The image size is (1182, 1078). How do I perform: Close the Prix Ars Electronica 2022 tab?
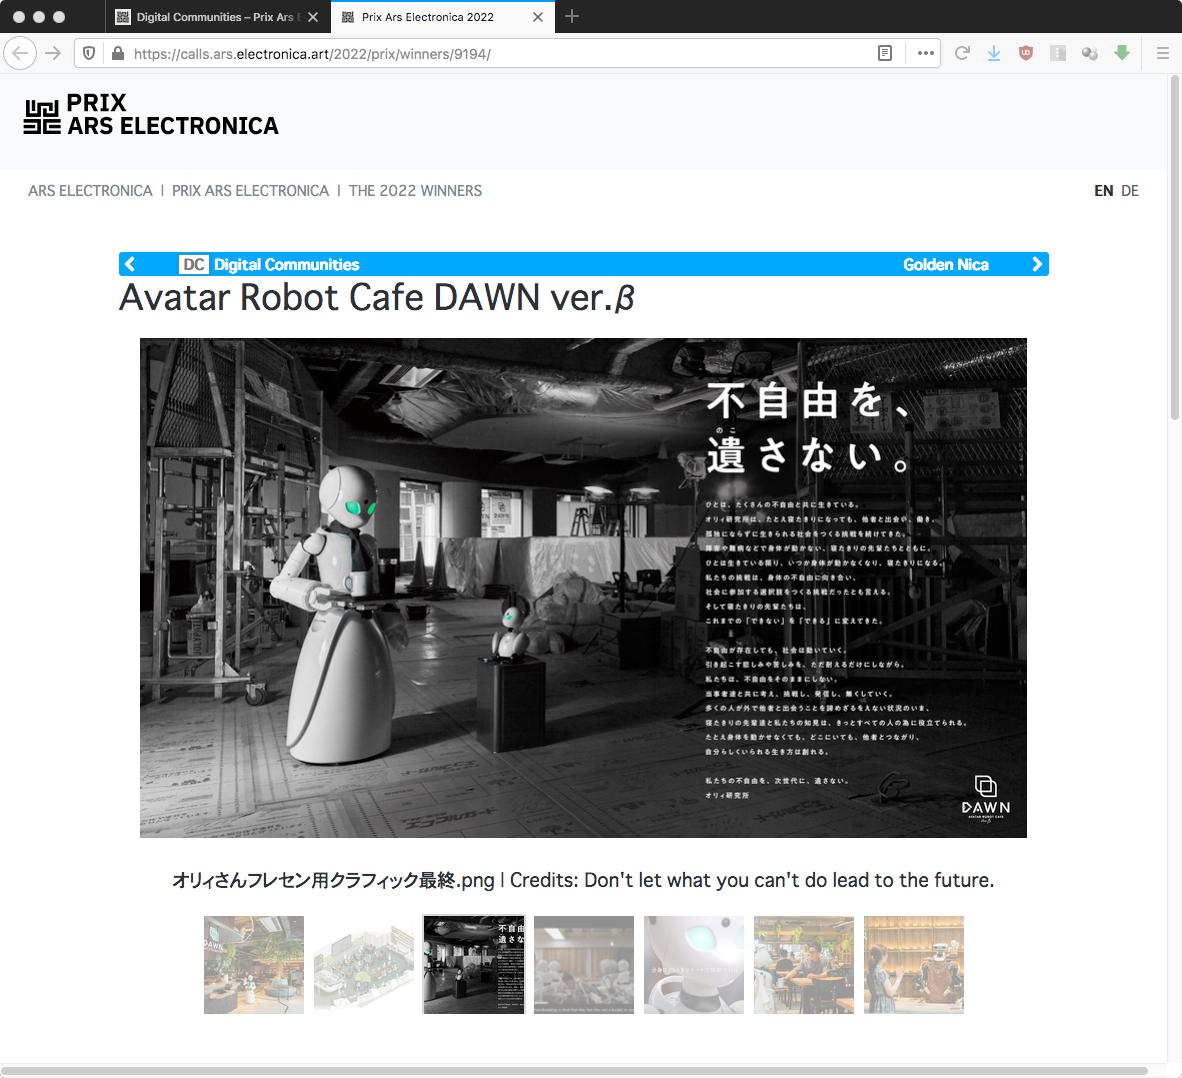click(x=537, y=17)
